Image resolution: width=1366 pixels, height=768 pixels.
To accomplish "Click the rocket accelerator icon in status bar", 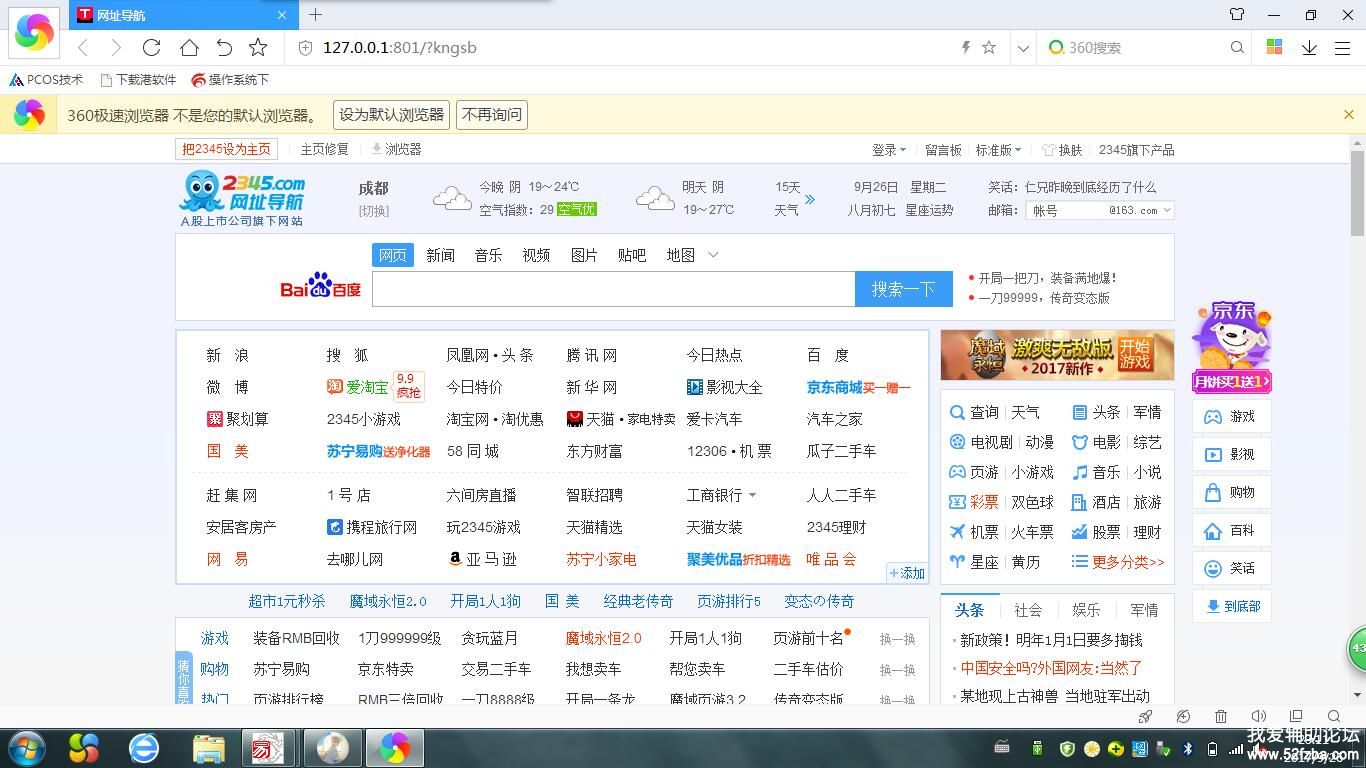I will [x=1146, y=716].
